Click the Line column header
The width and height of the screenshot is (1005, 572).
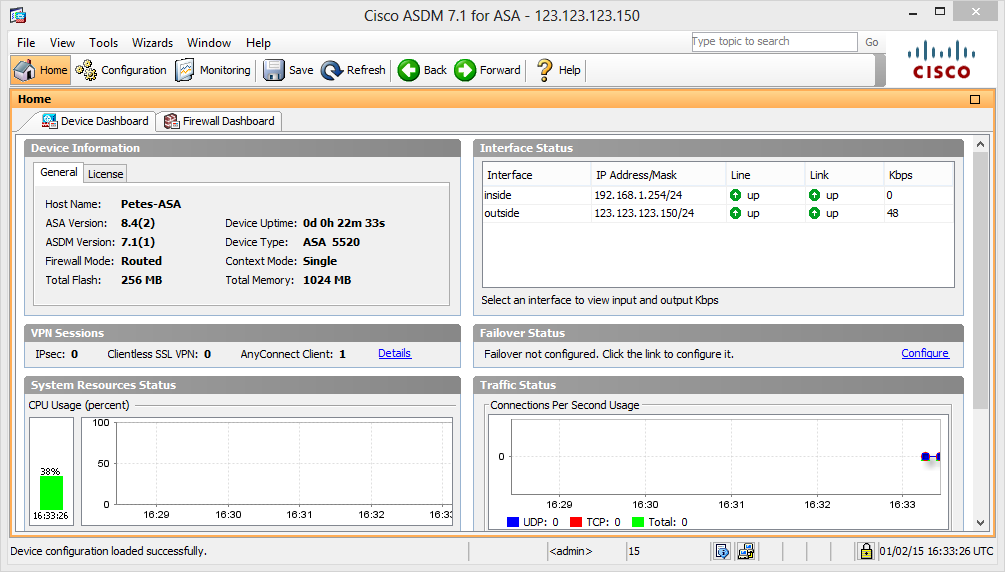pos(765,175)
